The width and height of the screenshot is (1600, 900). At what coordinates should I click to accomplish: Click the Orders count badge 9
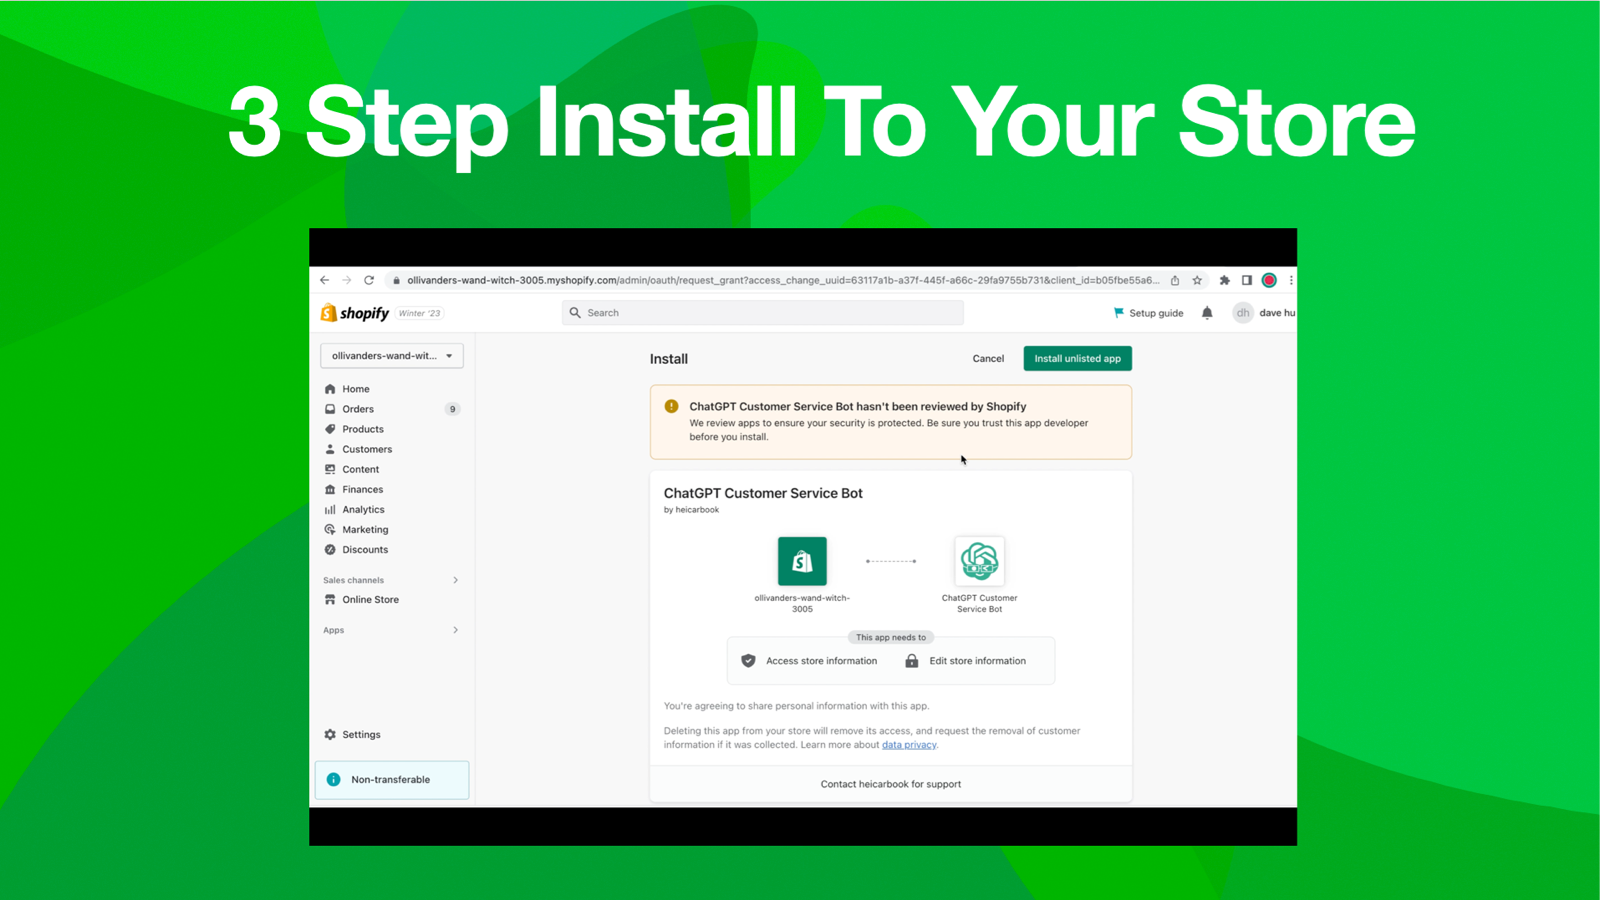[452, 409]
